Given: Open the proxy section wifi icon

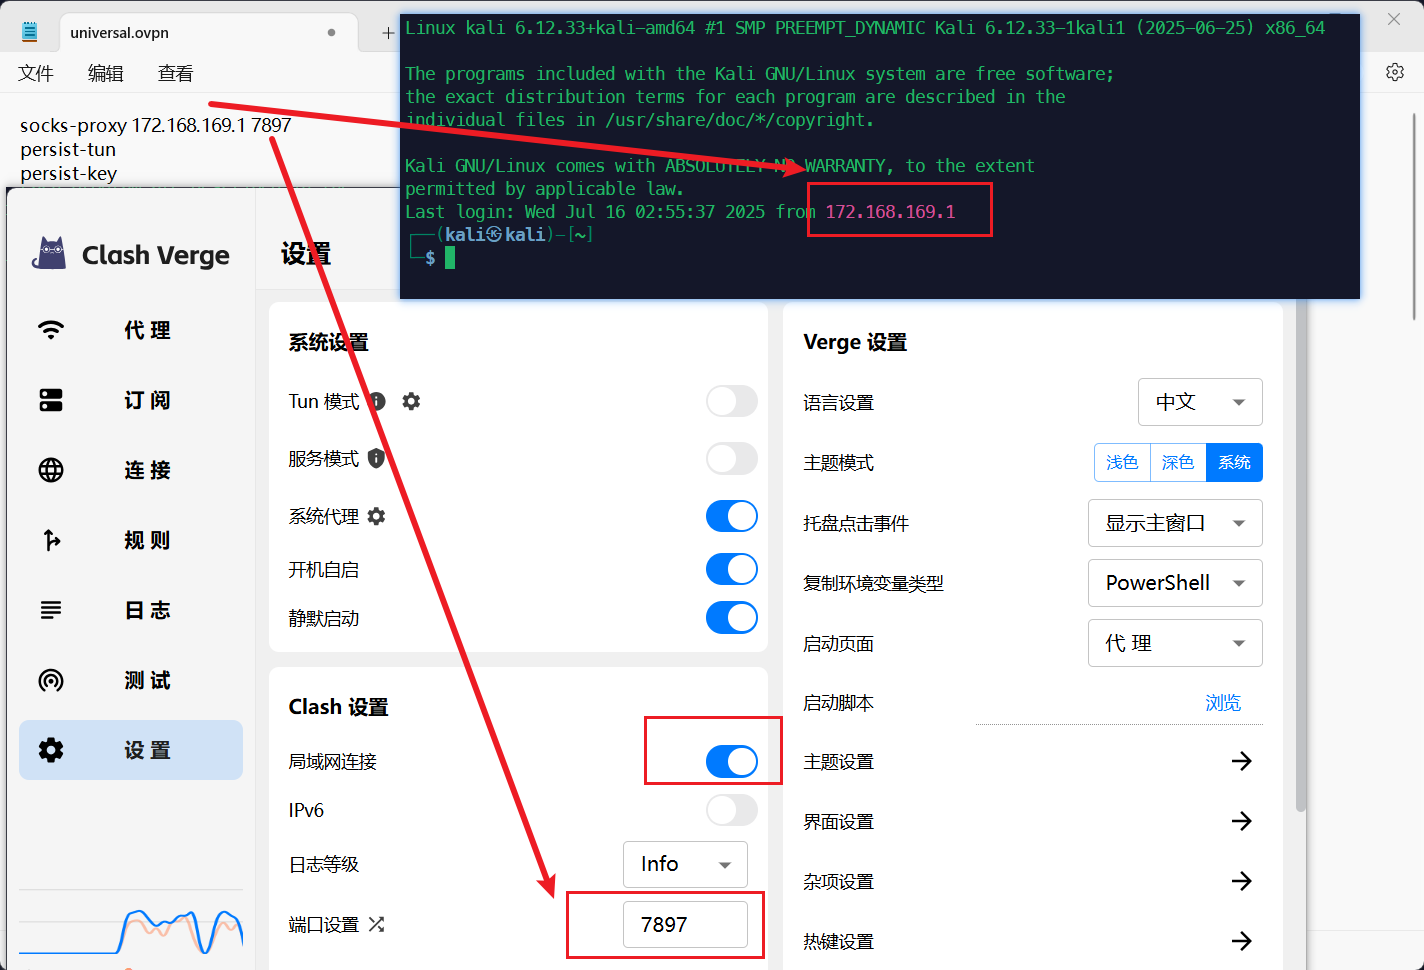Looking at the screenshot, I should 51,330.
